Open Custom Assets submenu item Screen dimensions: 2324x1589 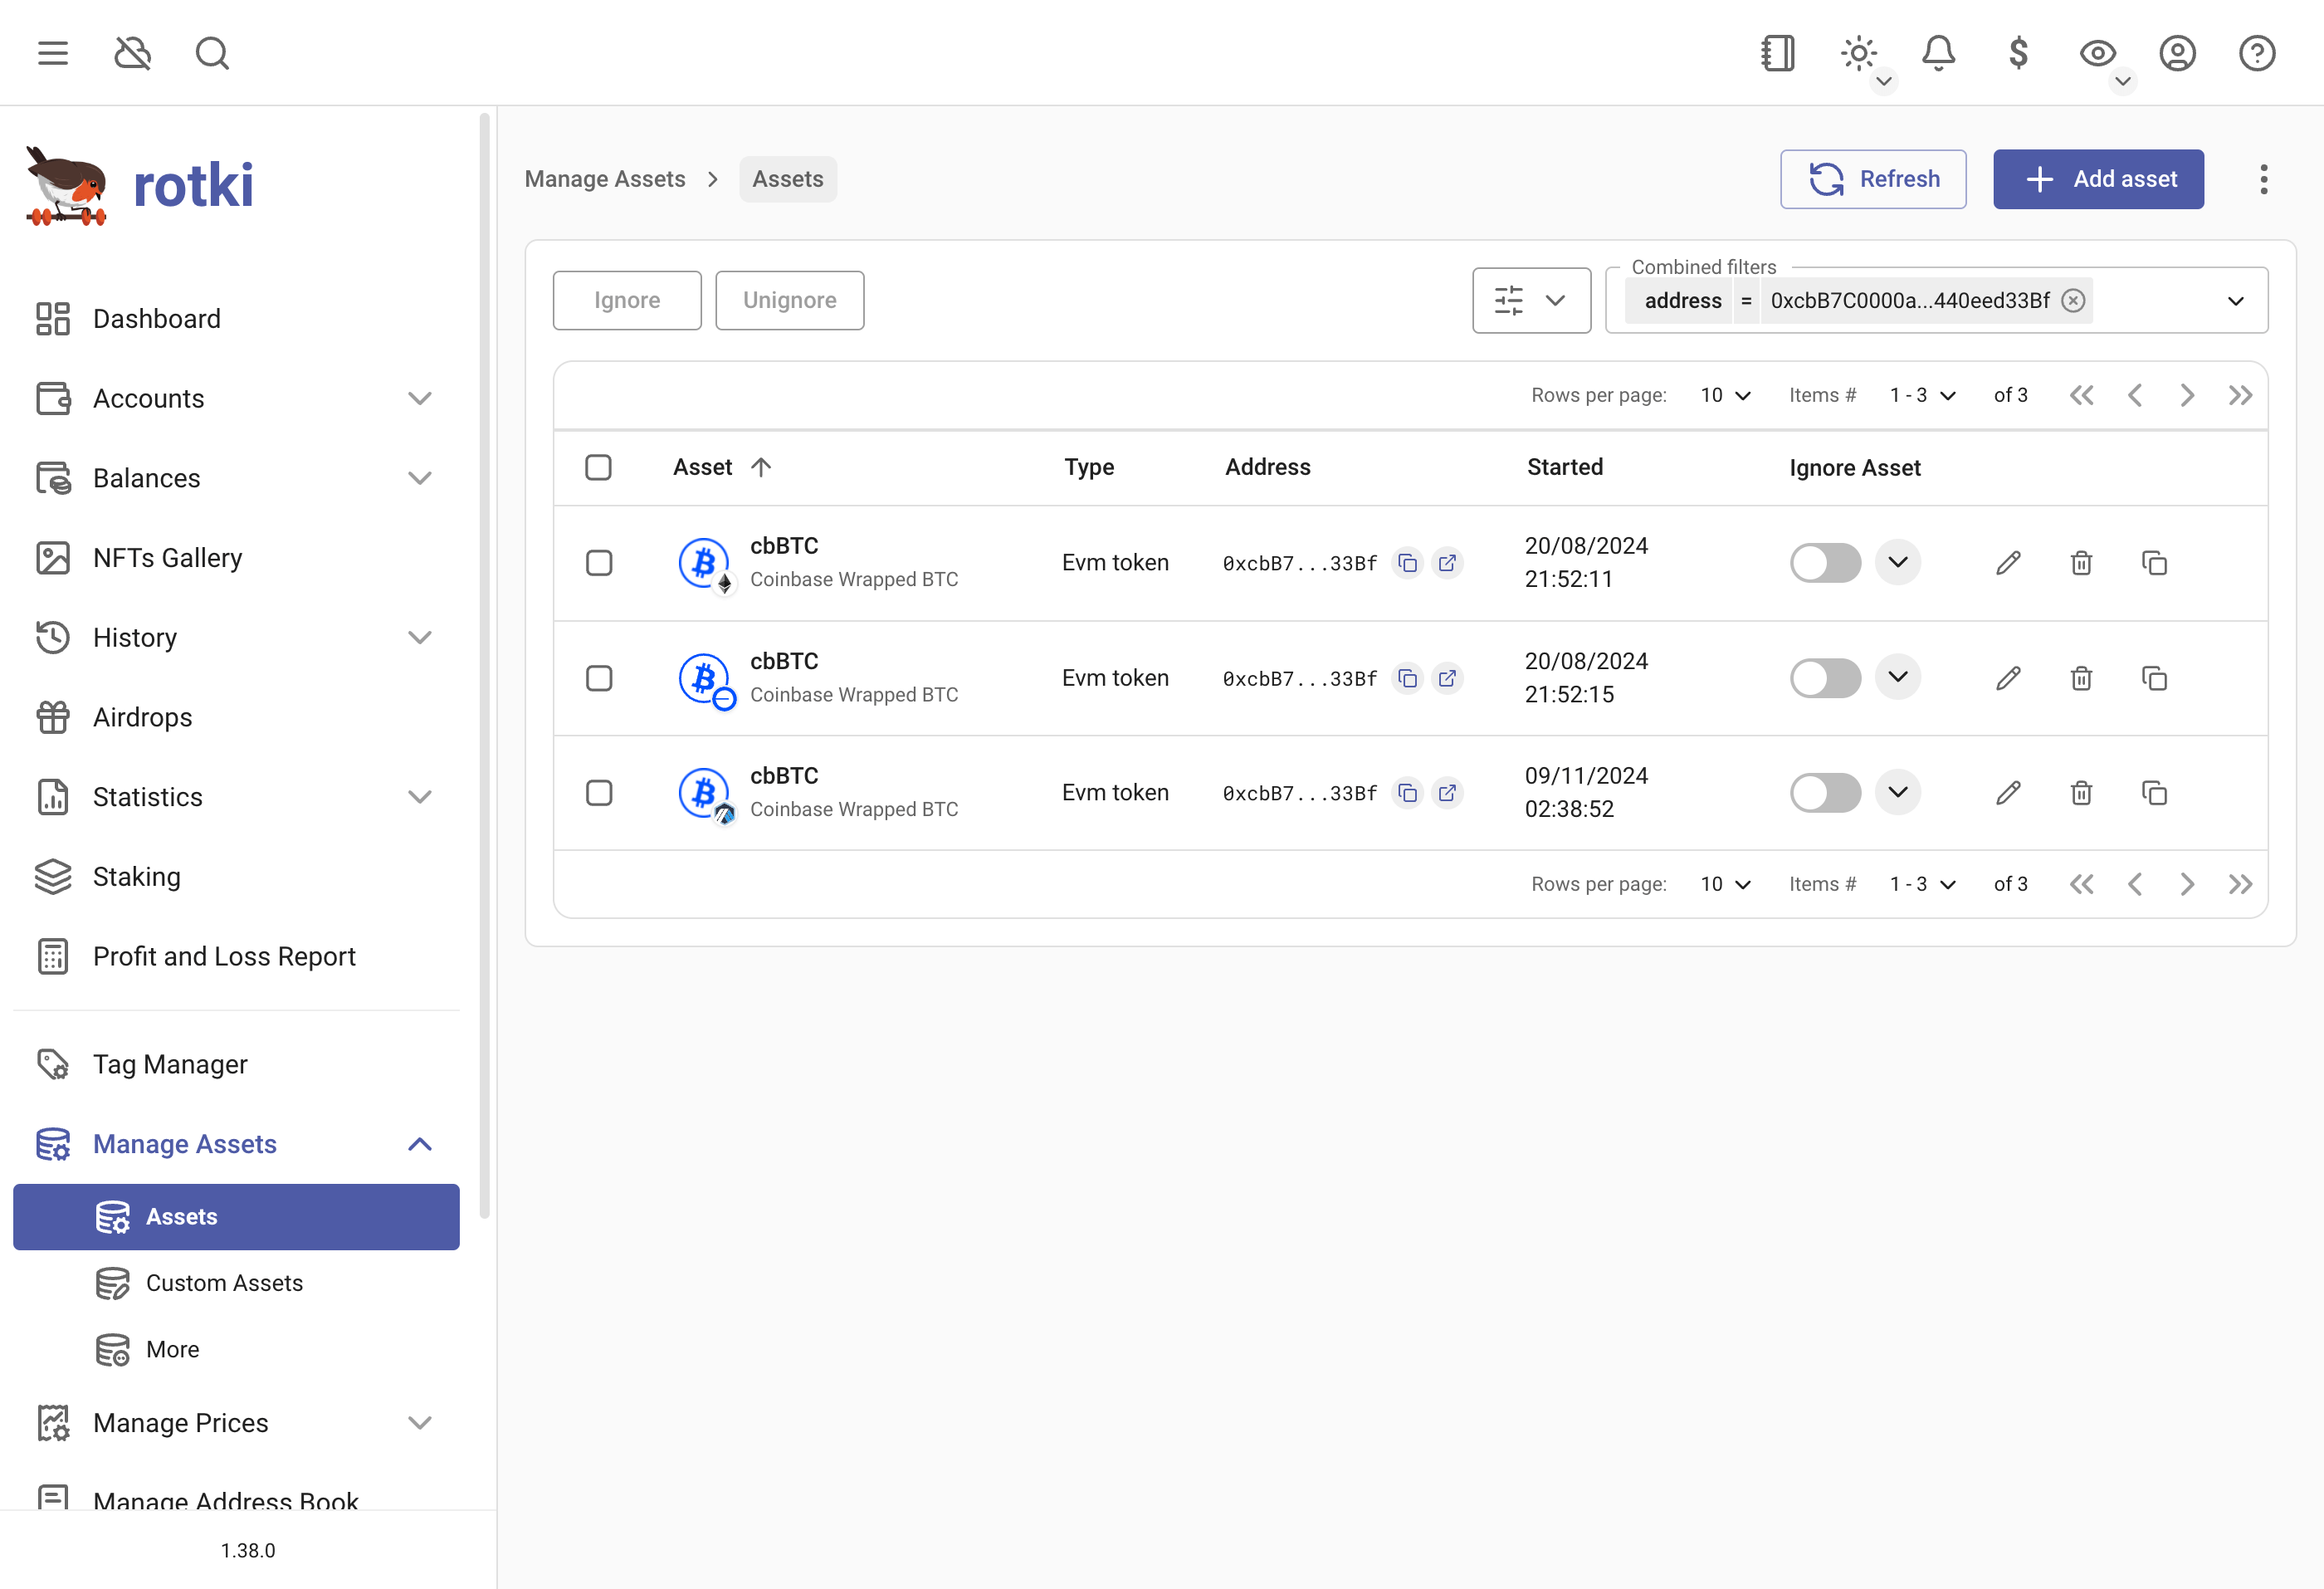pyautogui.click(x=236, y=1283)
